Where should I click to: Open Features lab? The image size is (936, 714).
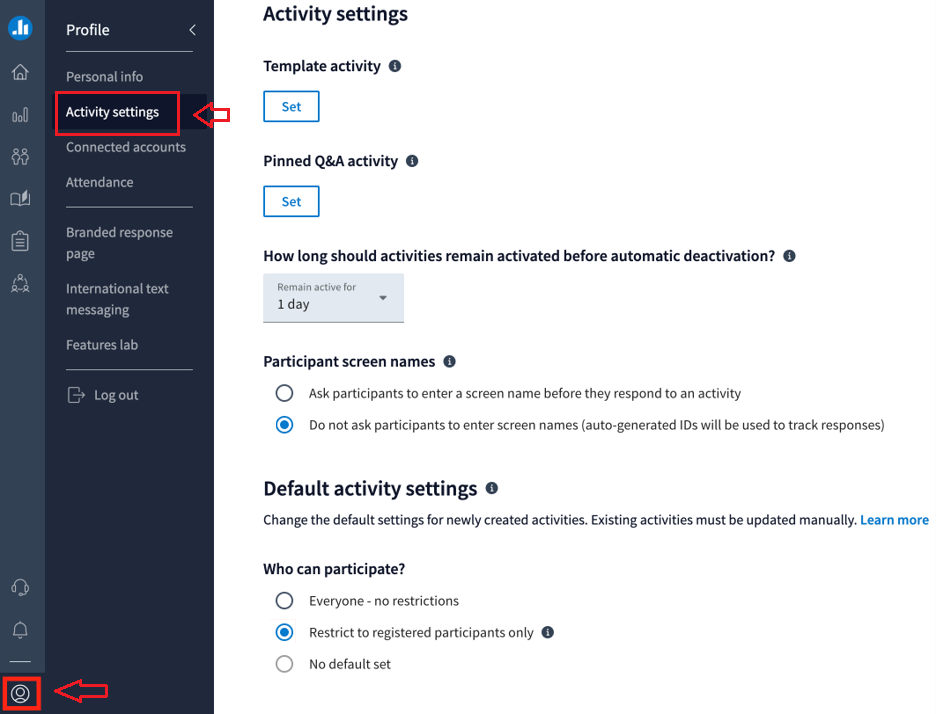pos(102,345)
